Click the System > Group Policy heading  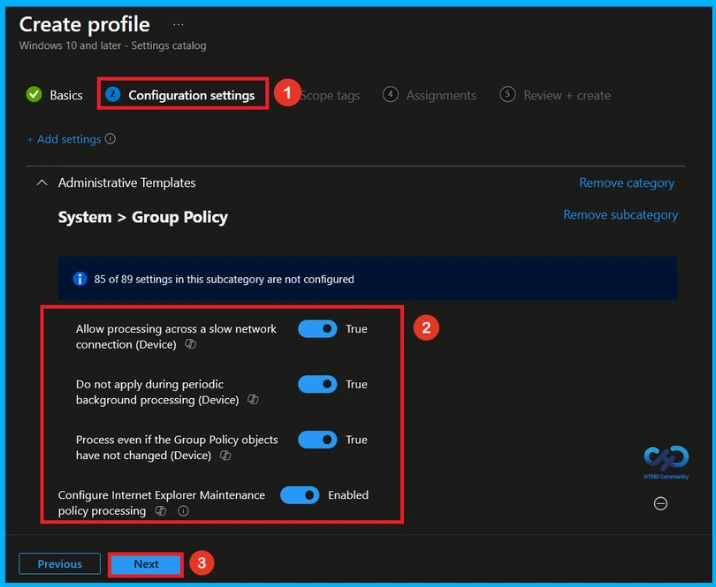(x=143, y=217)
